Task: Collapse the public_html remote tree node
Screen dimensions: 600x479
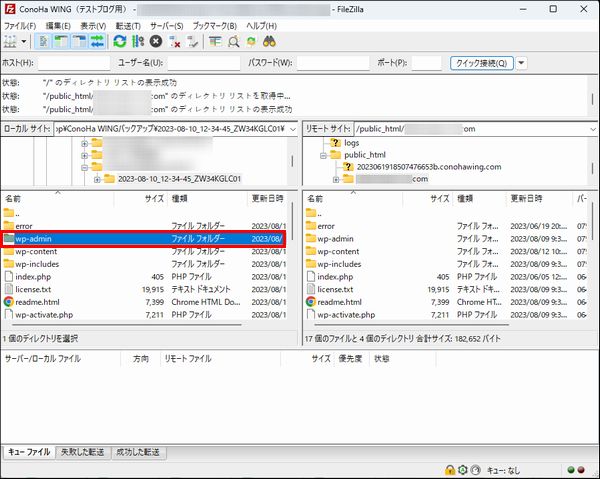Action: (323, 155)
